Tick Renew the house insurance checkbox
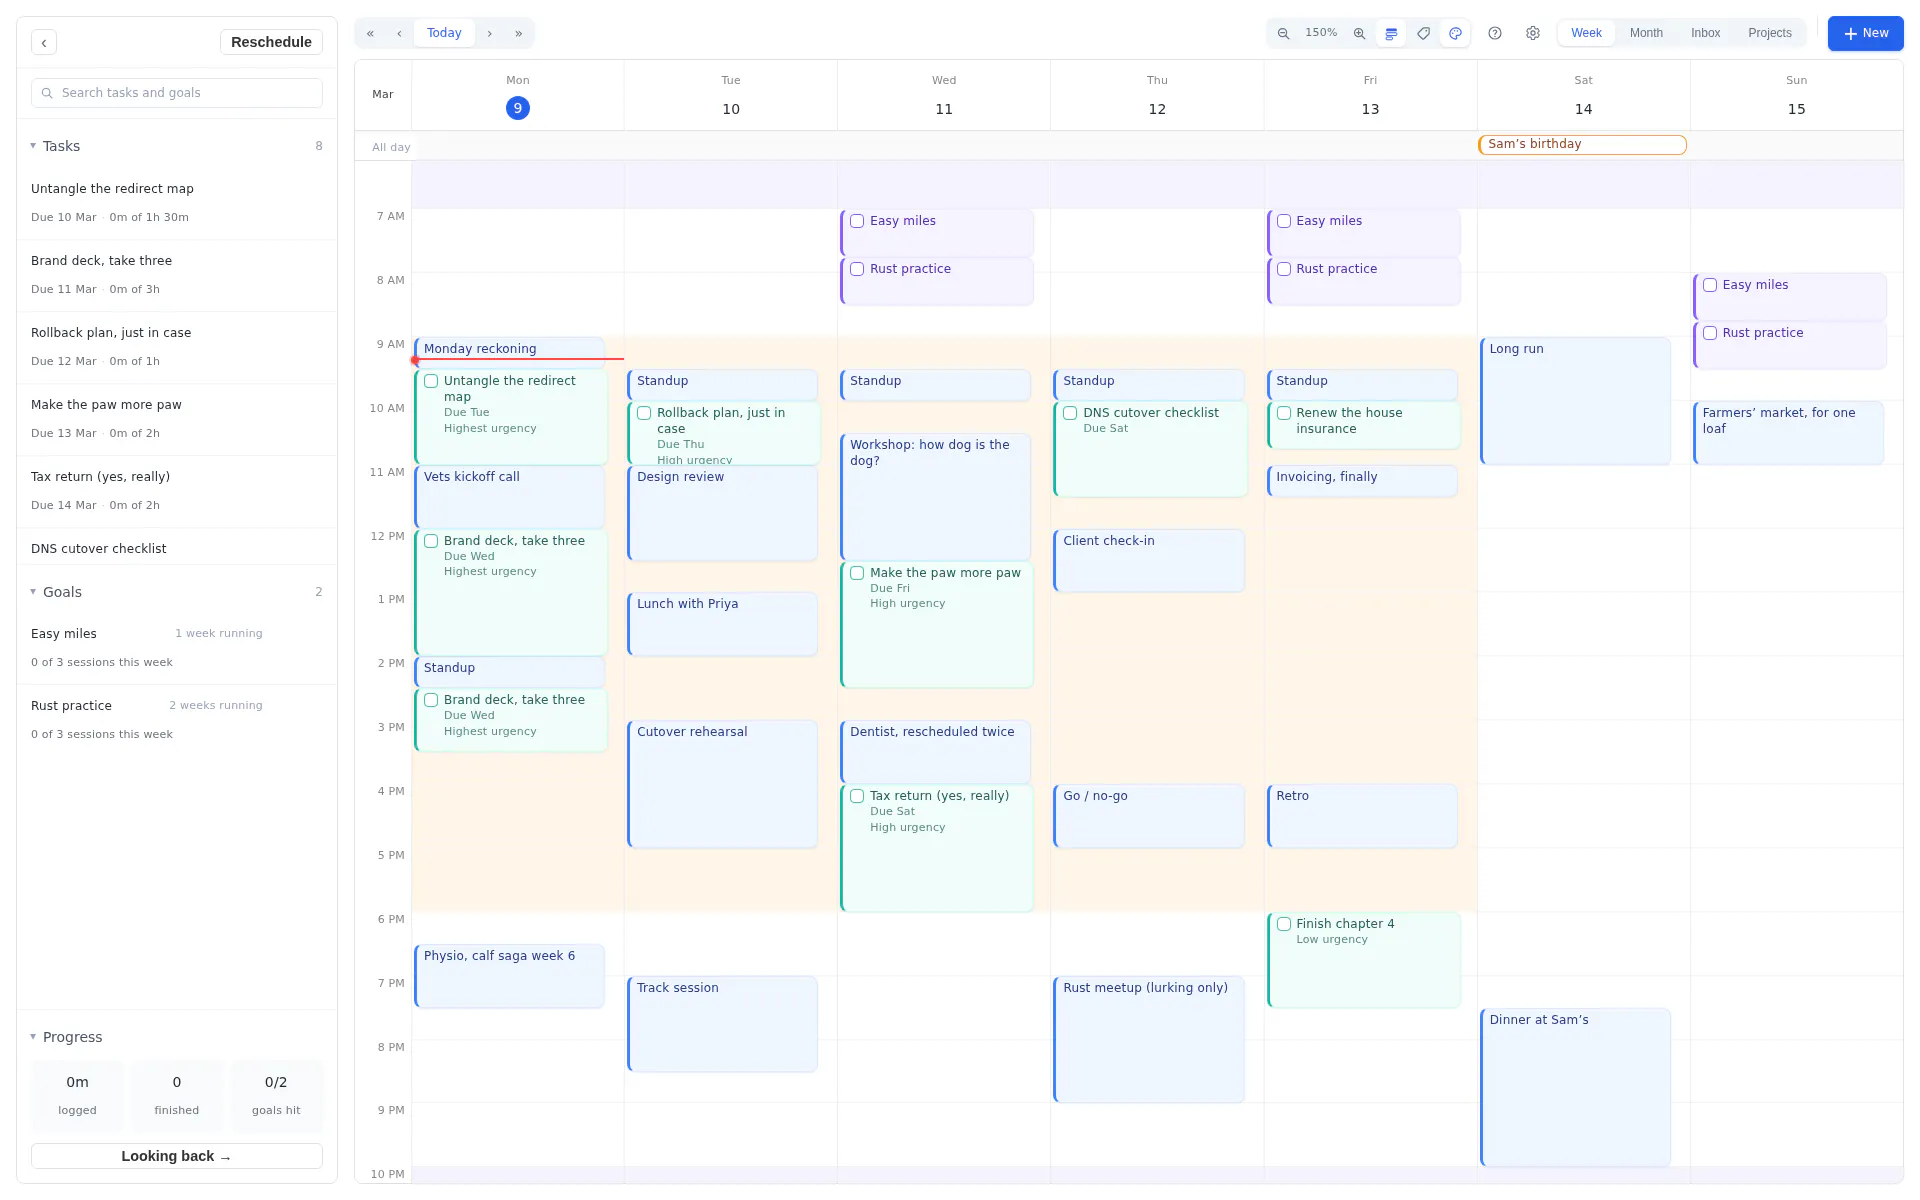The height and width of the screenshot is (1200, 1920). [x=1284, y=413]
